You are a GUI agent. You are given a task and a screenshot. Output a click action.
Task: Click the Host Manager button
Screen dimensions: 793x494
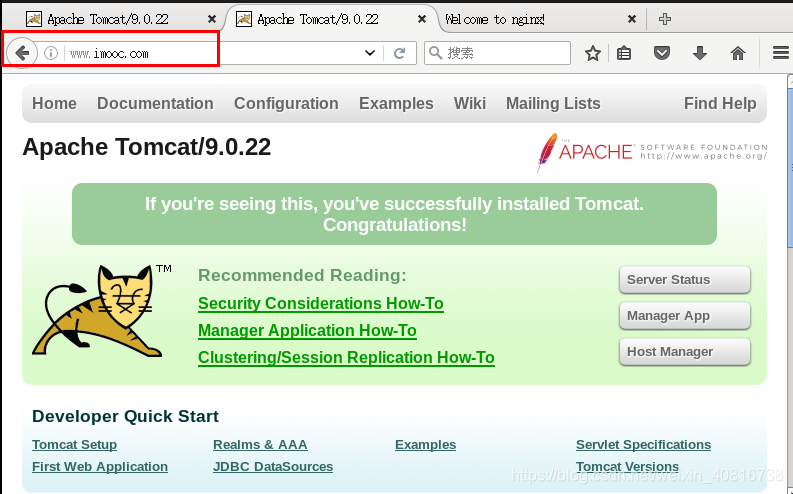[684, 351]
